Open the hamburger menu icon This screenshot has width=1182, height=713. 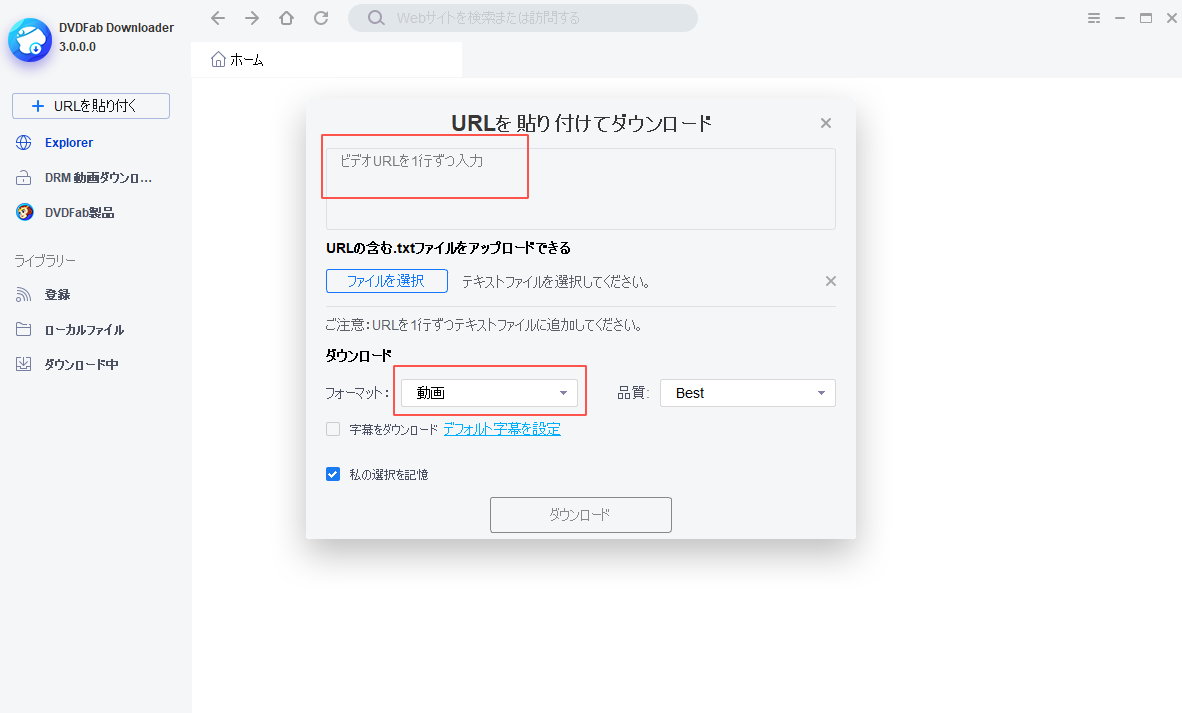1094,18
